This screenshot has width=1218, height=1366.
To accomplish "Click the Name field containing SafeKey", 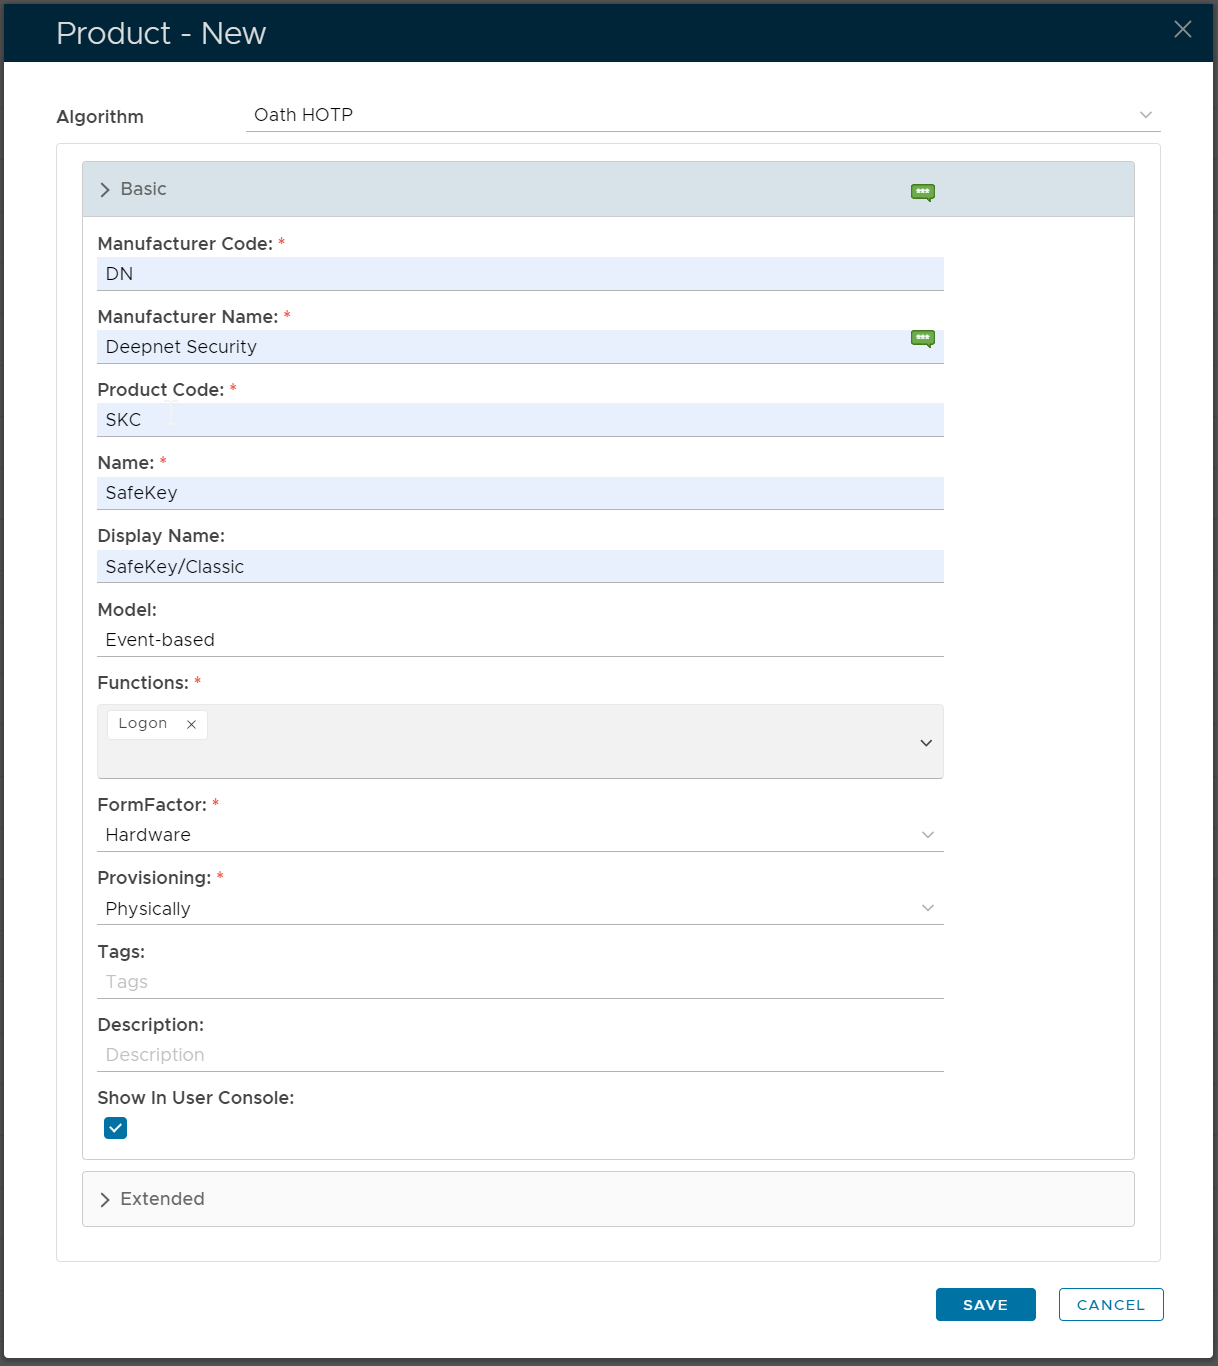I will (x=520, y=493).
